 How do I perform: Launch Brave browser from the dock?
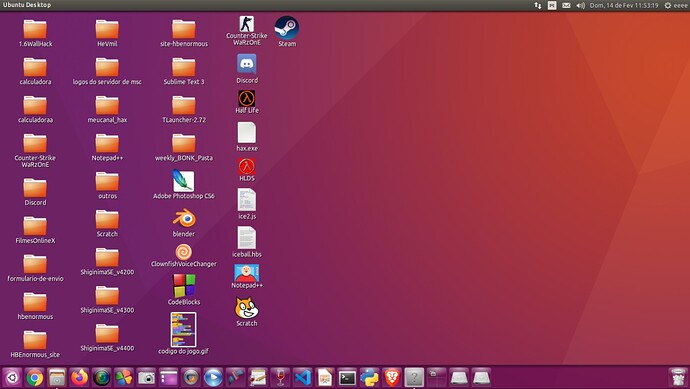coord(392,378)
